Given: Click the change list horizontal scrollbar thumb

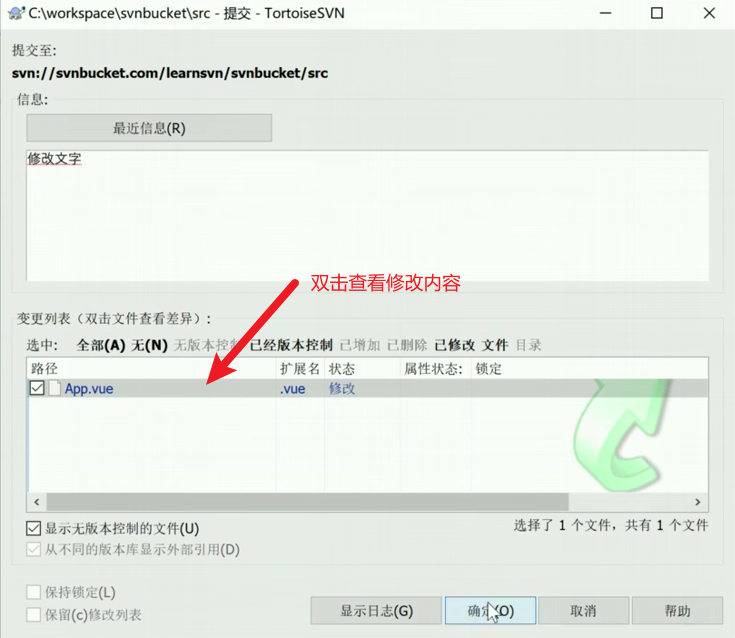Looking at the screenshot, I should tap(308, 502).
